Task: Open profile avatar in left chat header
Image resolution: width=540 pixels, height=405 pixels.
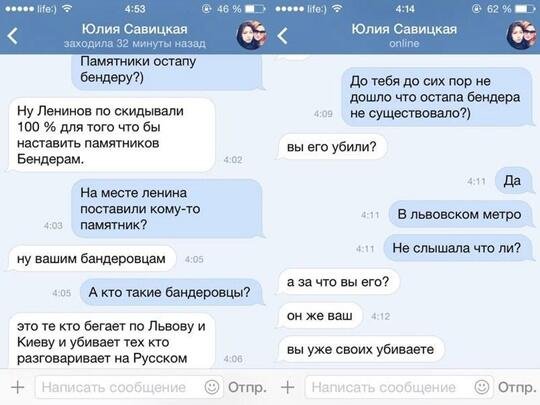Action: 252,35
